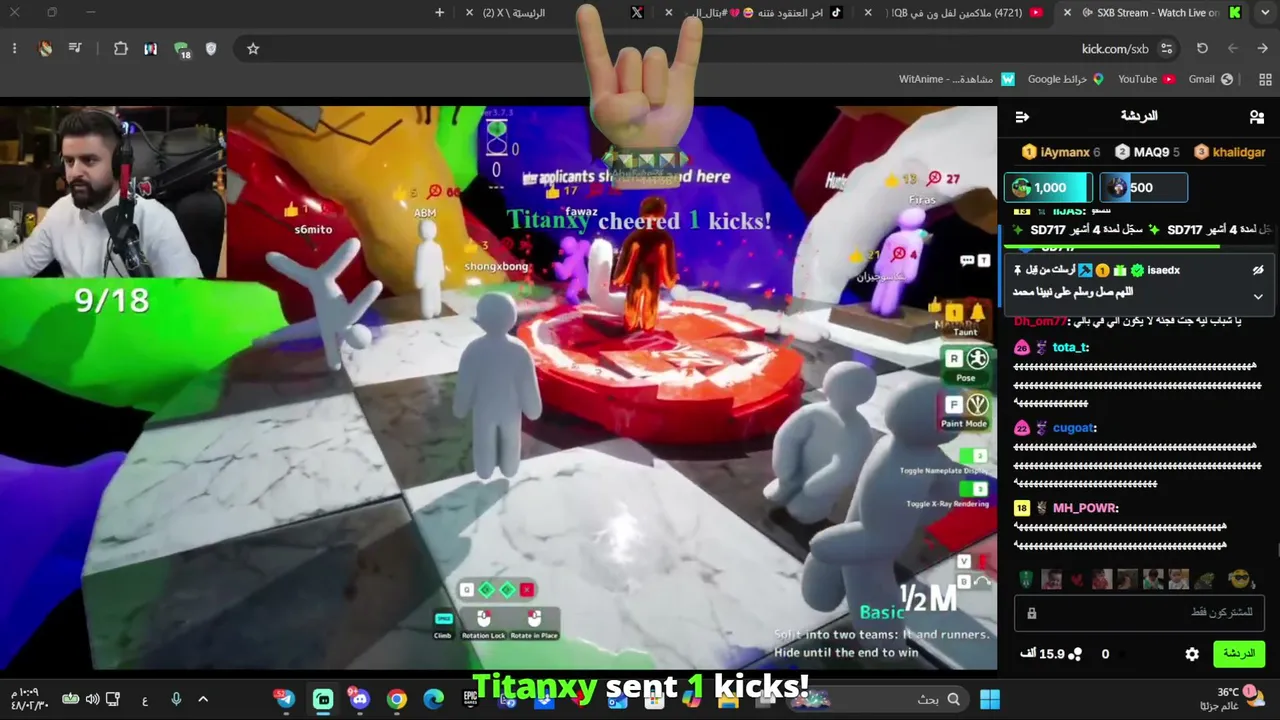
Task: Expand the pinned message chevron
Action: coord(1258,296)
